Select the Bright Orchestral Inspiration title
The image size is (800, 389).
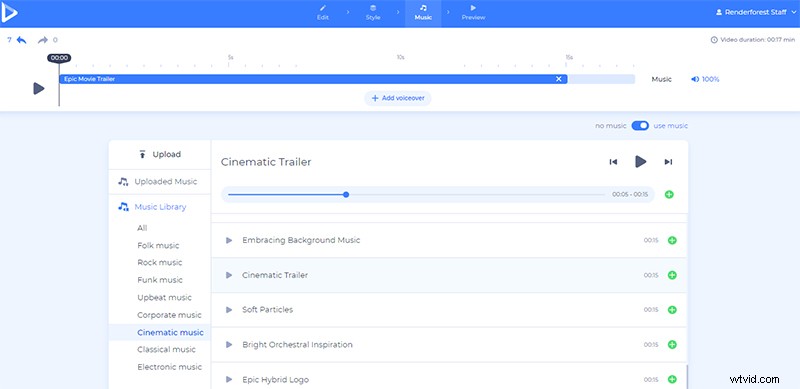297,345
